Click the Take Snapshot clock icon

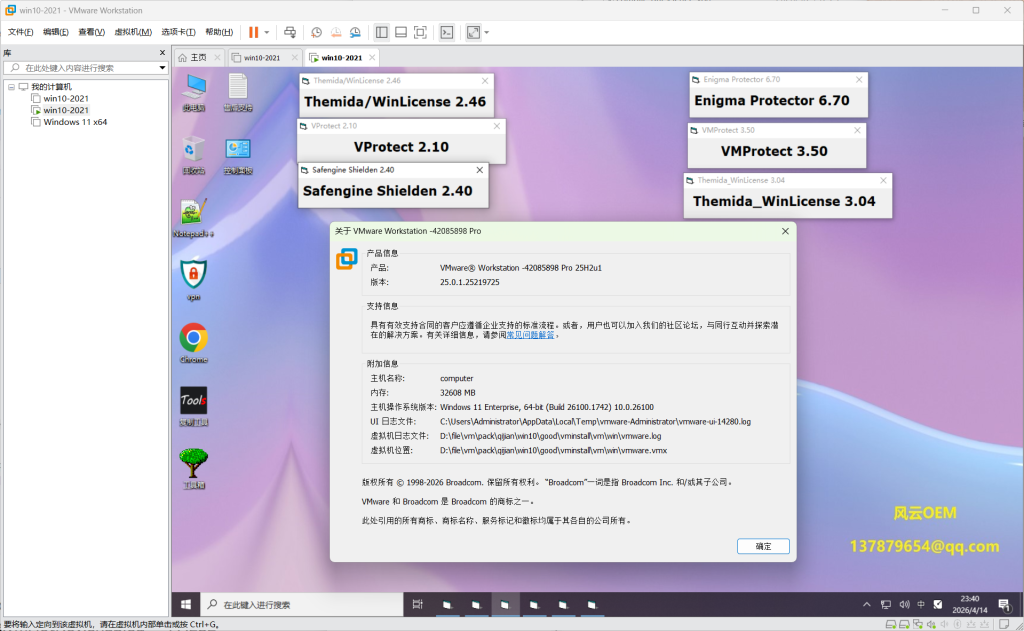point(317,32)
